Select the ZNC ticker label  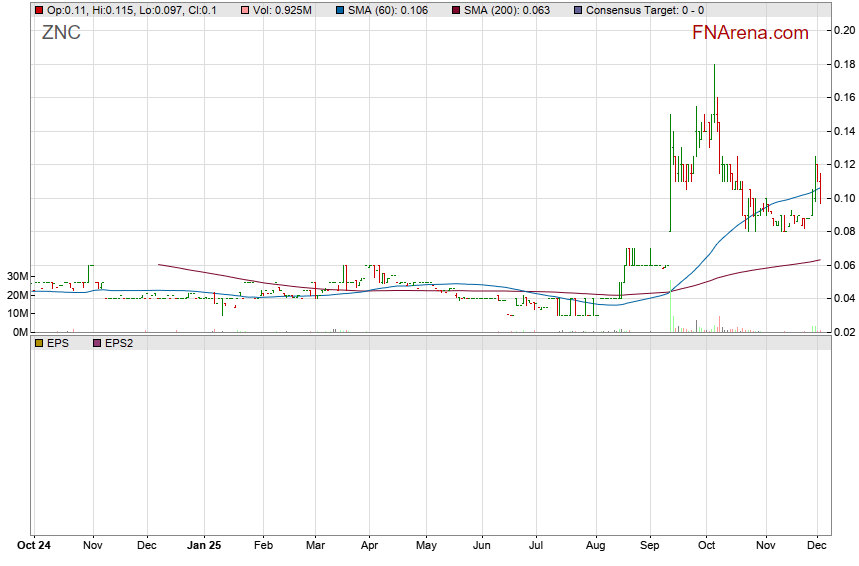tap(61, 33)
